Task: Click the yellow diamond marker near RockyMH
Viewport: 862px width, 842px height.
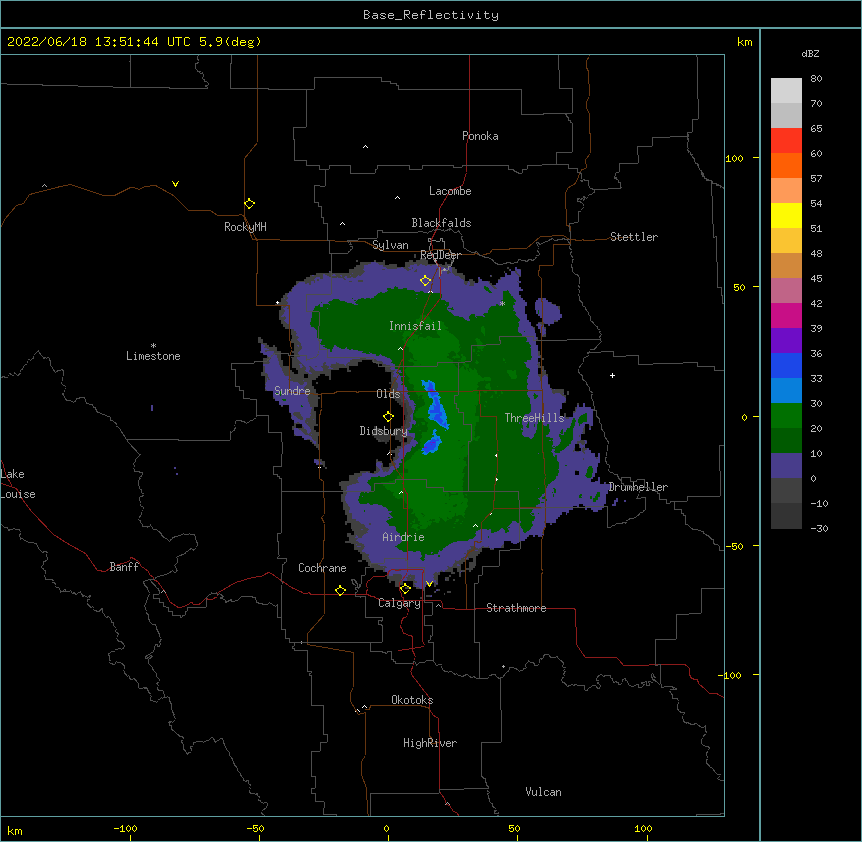Action: (x=249, y=203)
